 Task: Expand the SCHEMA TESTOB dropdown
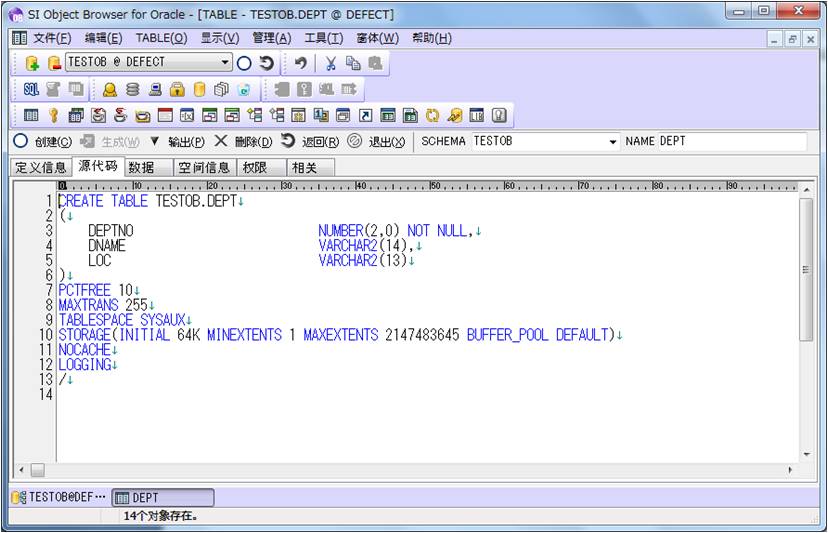tap(613, 142)
